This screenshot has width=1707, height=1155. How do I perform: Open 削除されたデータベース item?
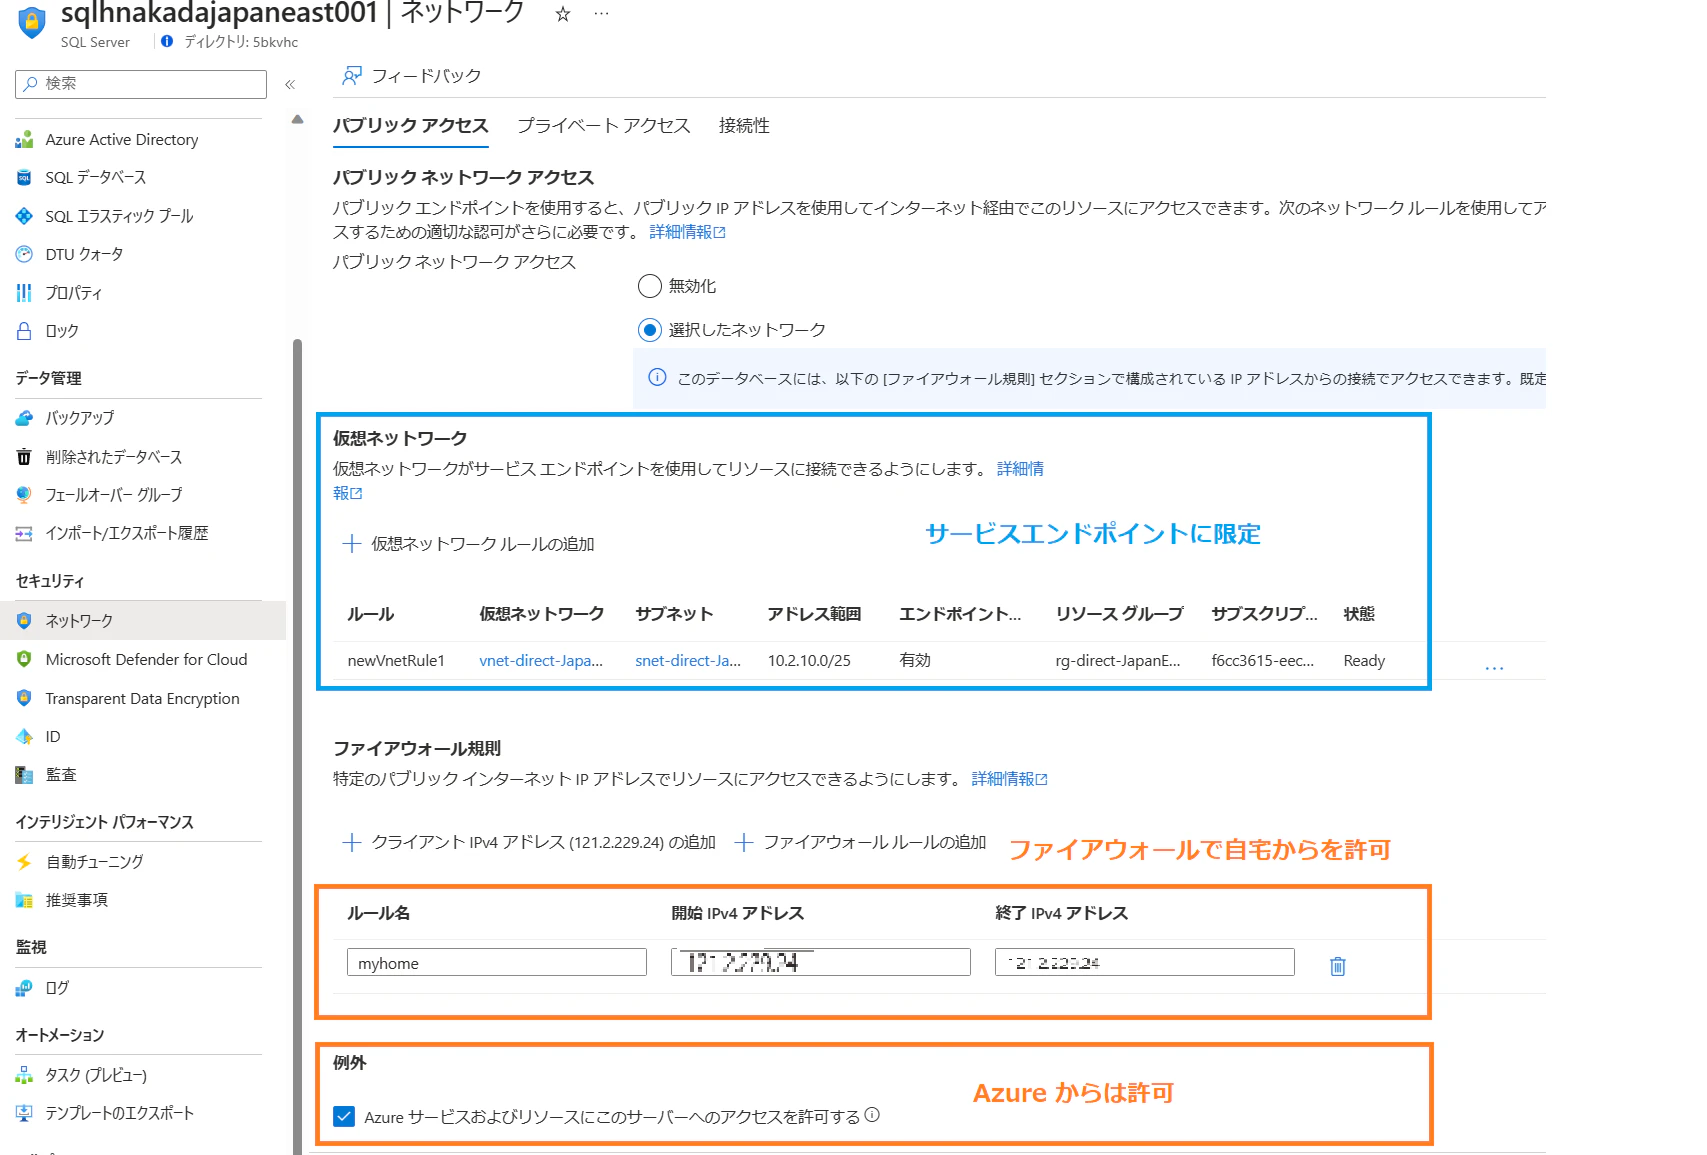pyautogui.click(x=114, y=457)
